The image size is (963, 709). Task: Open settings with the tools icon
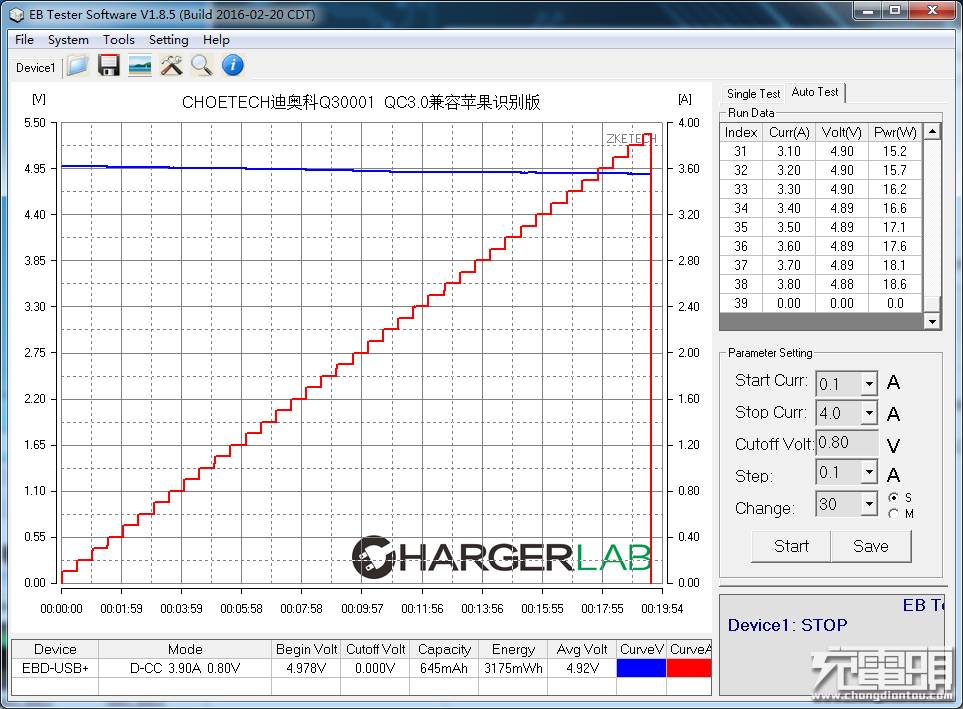point(171,65)
